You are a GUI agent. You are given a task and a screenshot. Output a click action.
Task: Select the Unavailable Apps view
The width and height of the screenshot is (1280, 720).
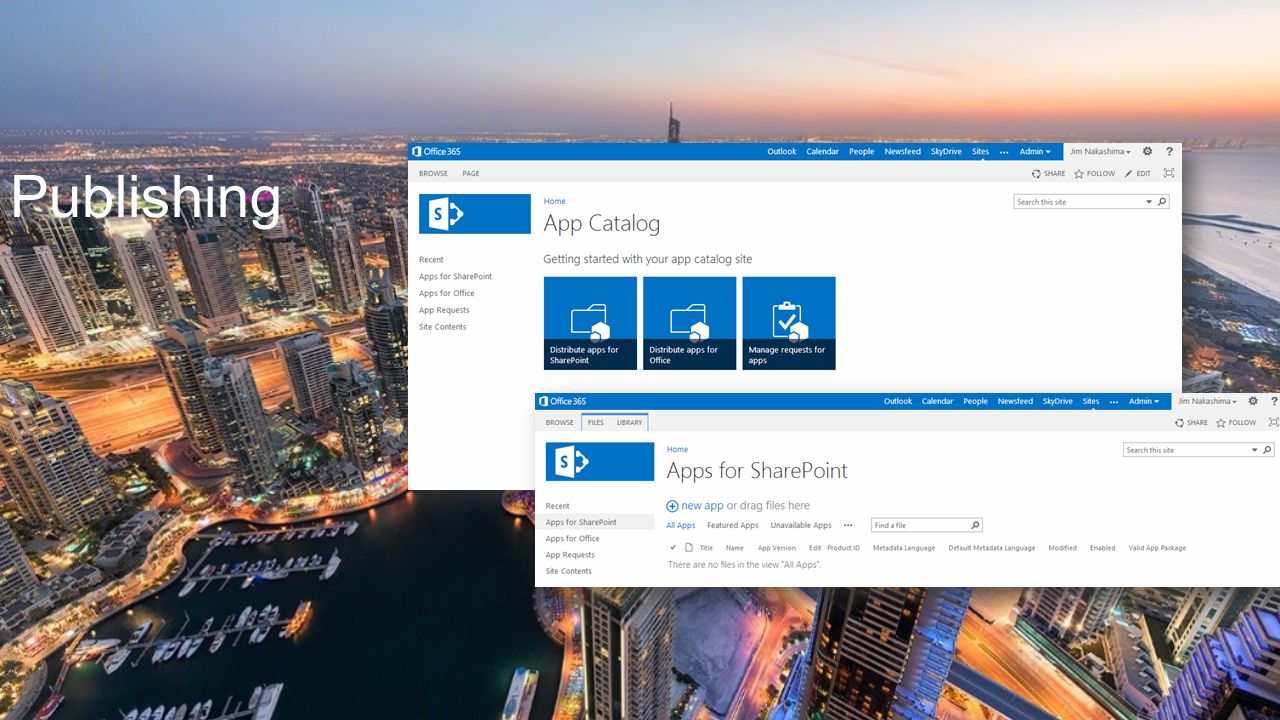click(801, 525)
